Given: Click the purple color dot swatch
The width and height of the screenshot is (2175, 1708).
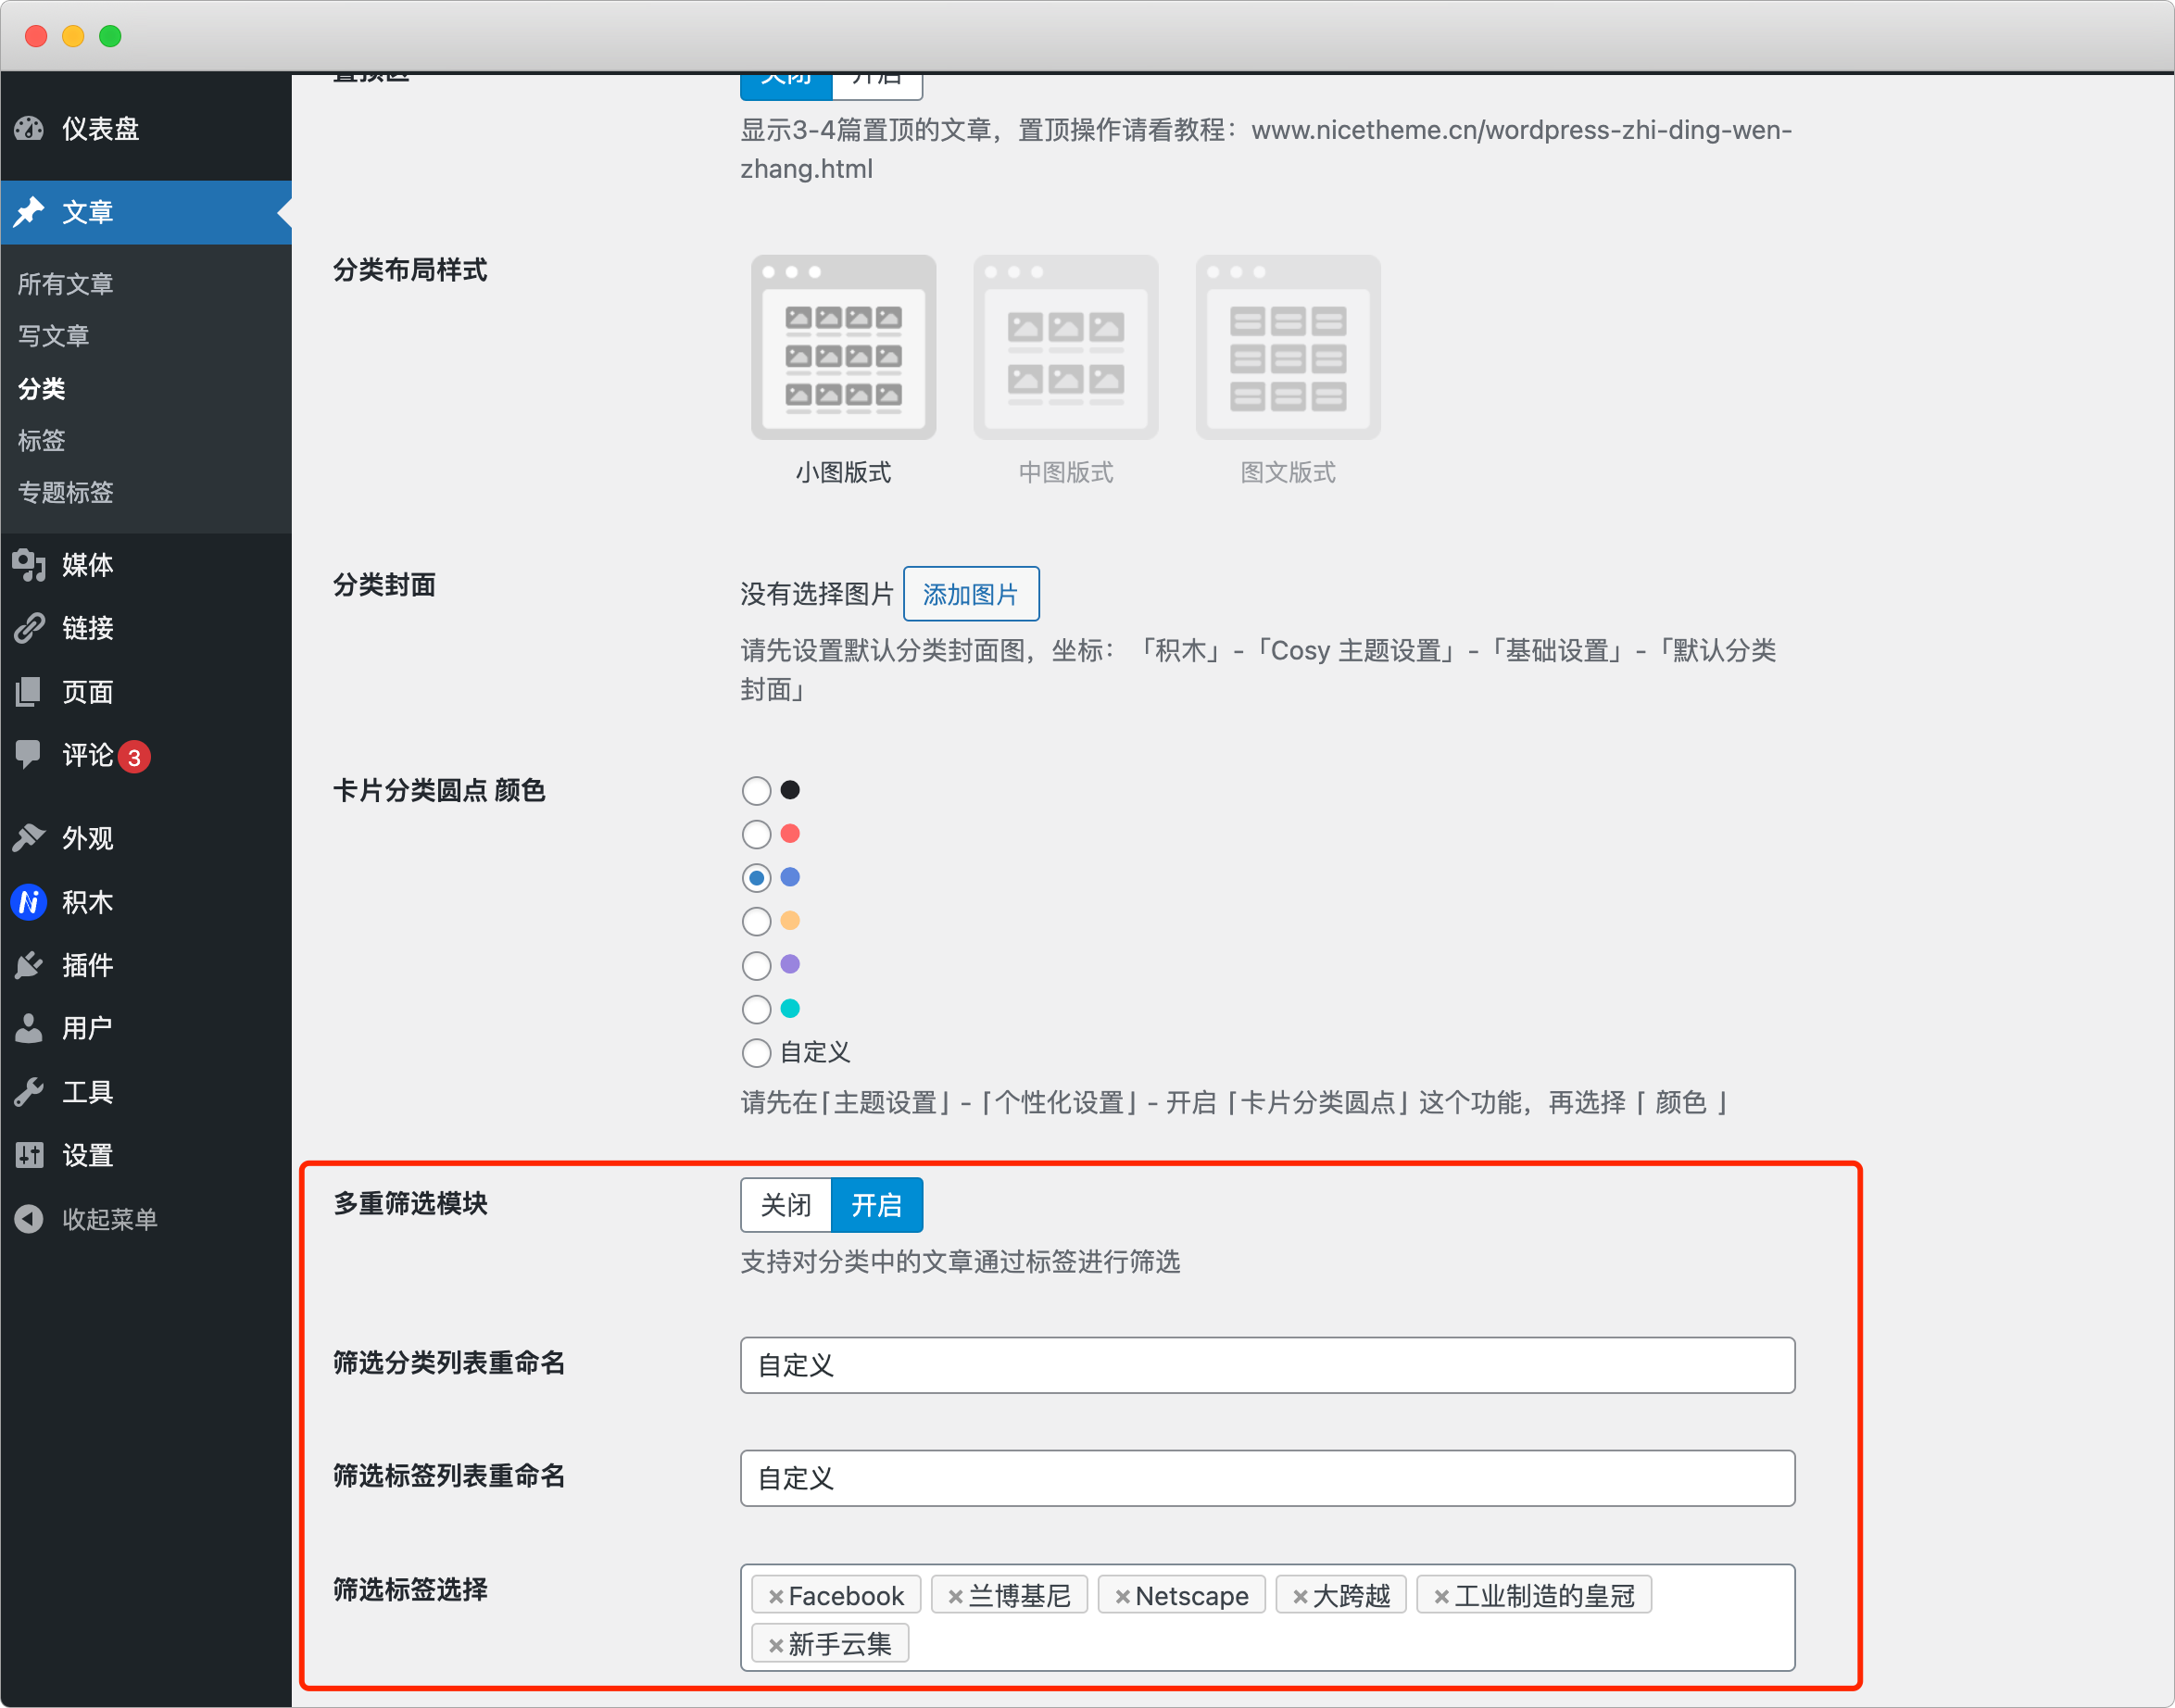Looking at the screenshot, I should tap(790, 964).
